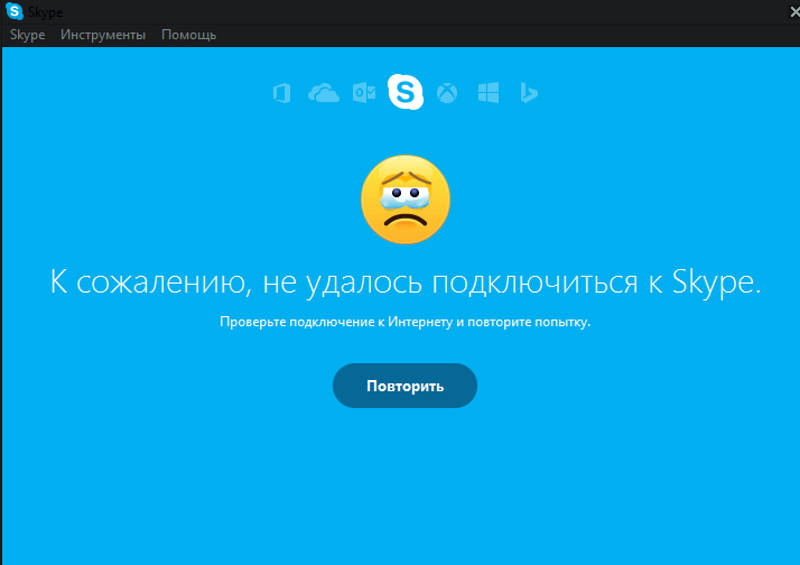The image size is (800, 565).
Task: Click the Windows logo icon
Action: point(488,93)
